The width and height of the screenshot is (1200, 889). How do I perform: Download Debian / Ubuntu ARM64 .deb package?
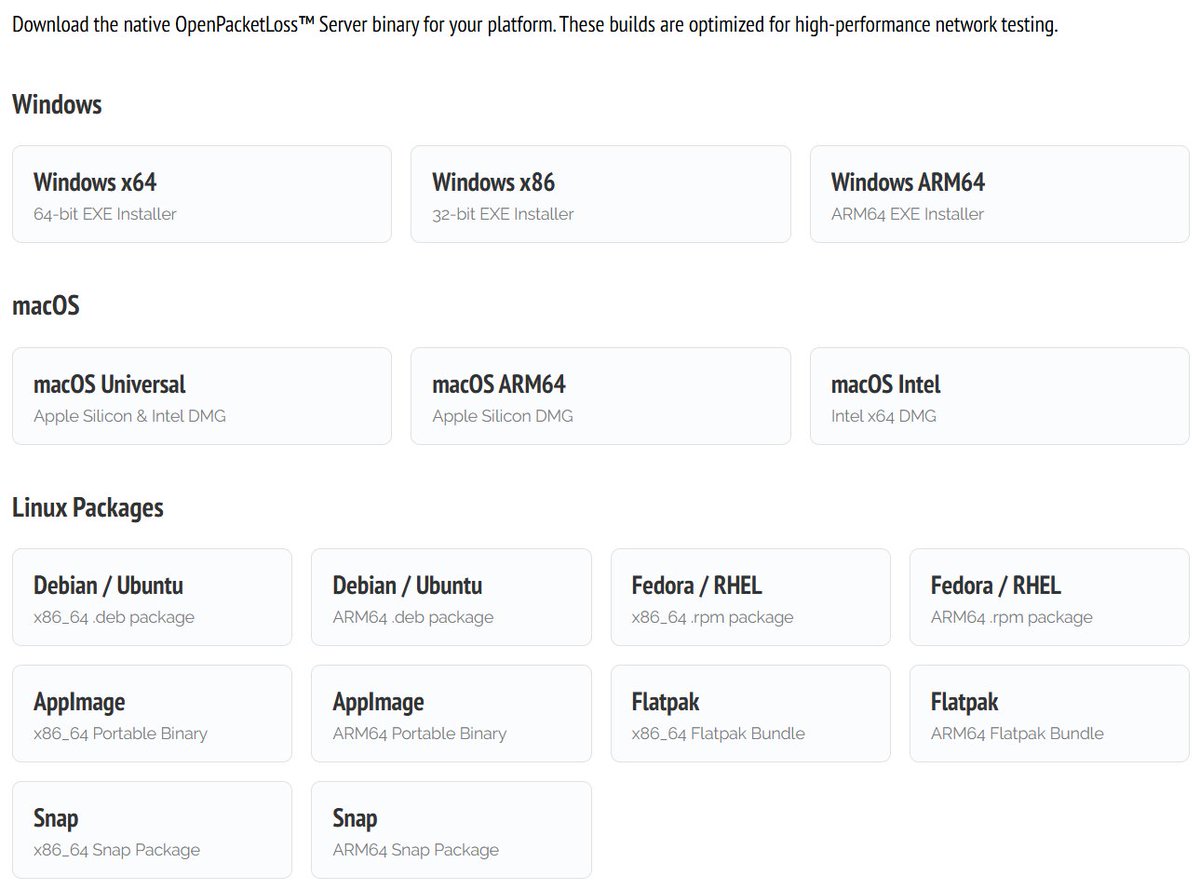(x=451, y=597)
